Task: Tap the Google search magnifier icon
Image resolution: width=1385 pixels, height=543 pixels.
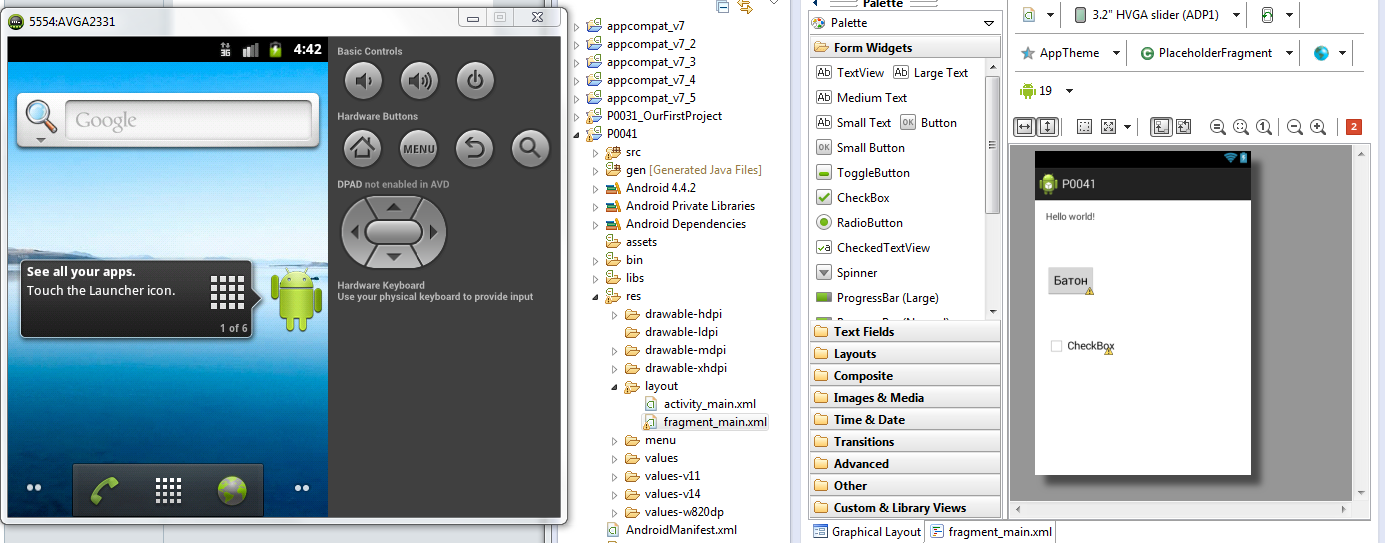Action: tap(42, 119)
